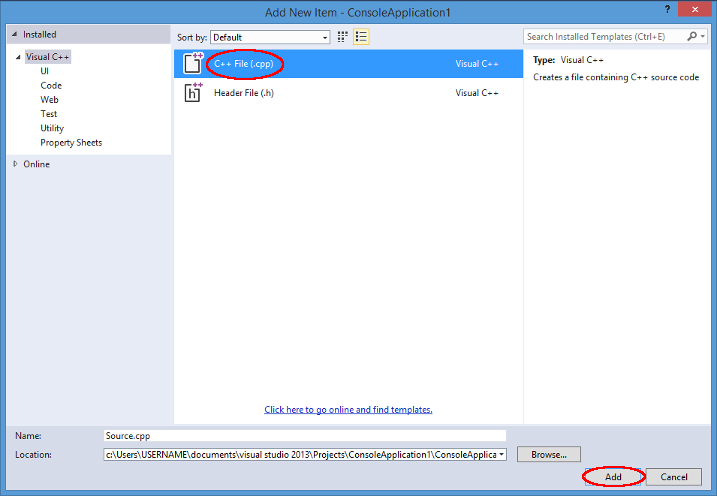Click the Header File template icon
This screenshot has height=496, width=717.
[x=193, y=93]
